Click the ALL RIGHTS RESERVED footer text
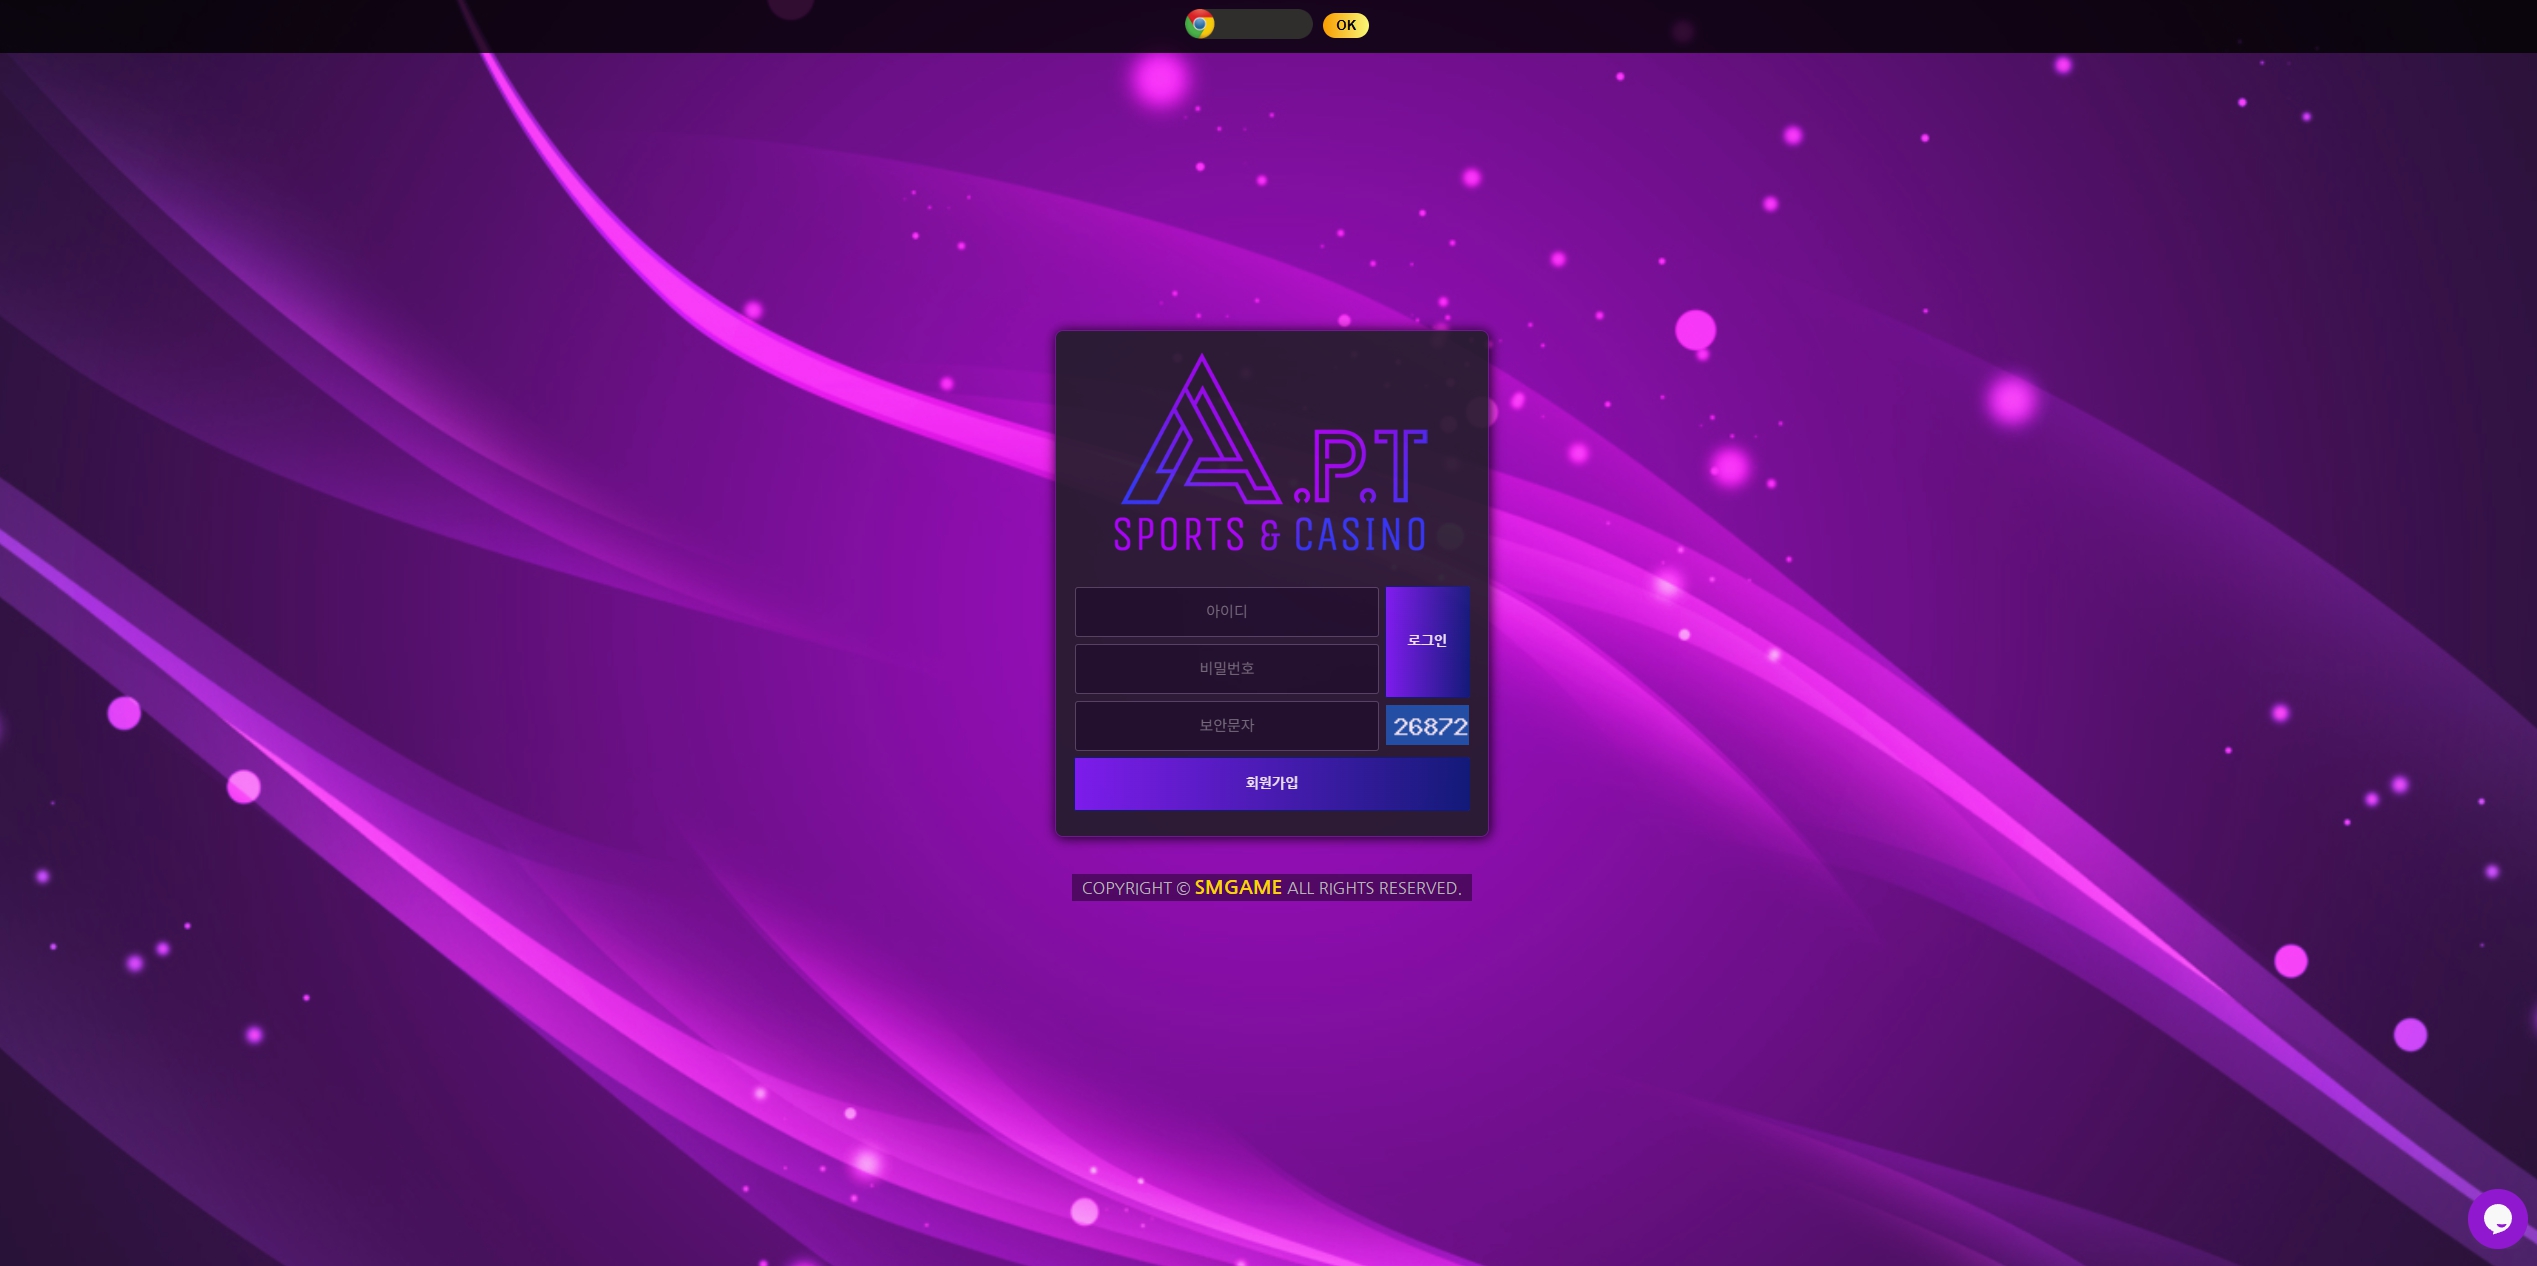This screenshot has width=2537, height=1266. 1374,888
